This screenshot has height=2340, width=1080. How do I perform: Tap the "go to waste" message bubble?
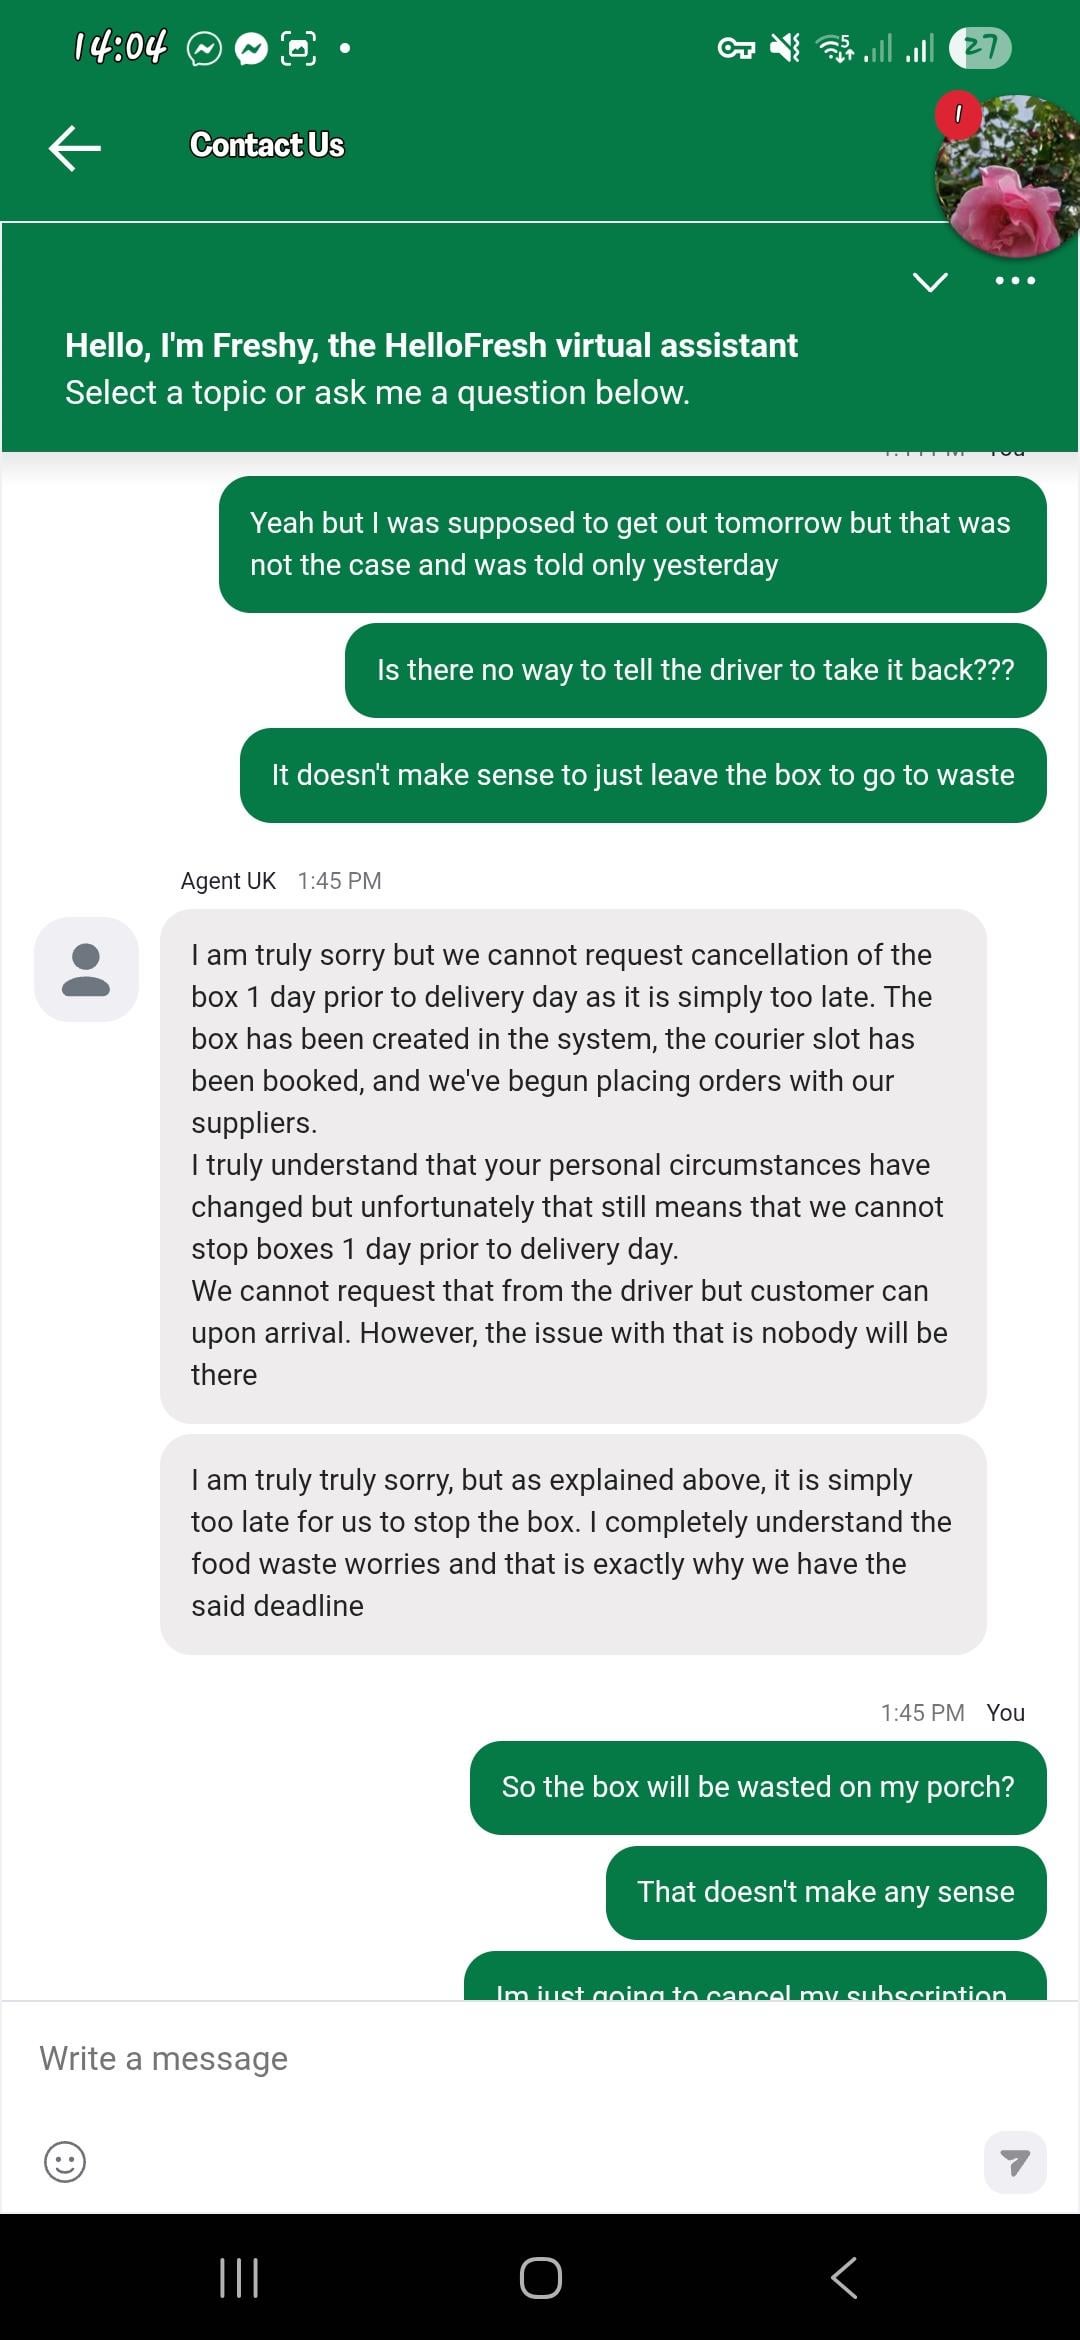coord(642,775)
